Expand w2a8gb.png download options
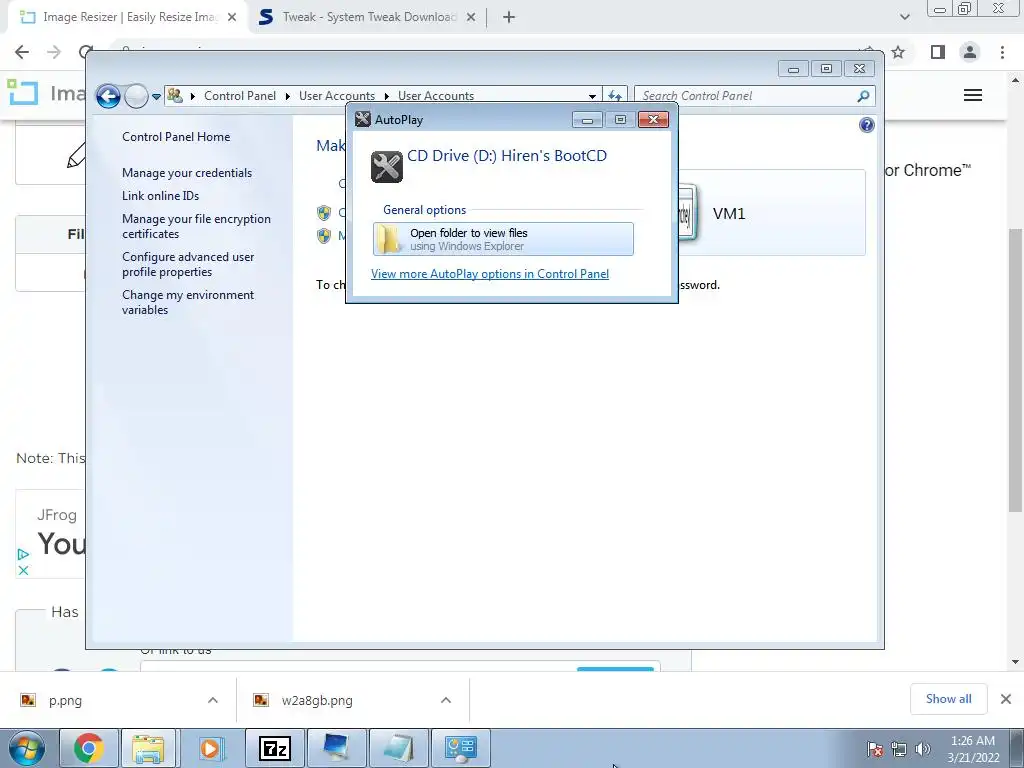The width and height of the screenshot is (1024, 768). (446, 700)
